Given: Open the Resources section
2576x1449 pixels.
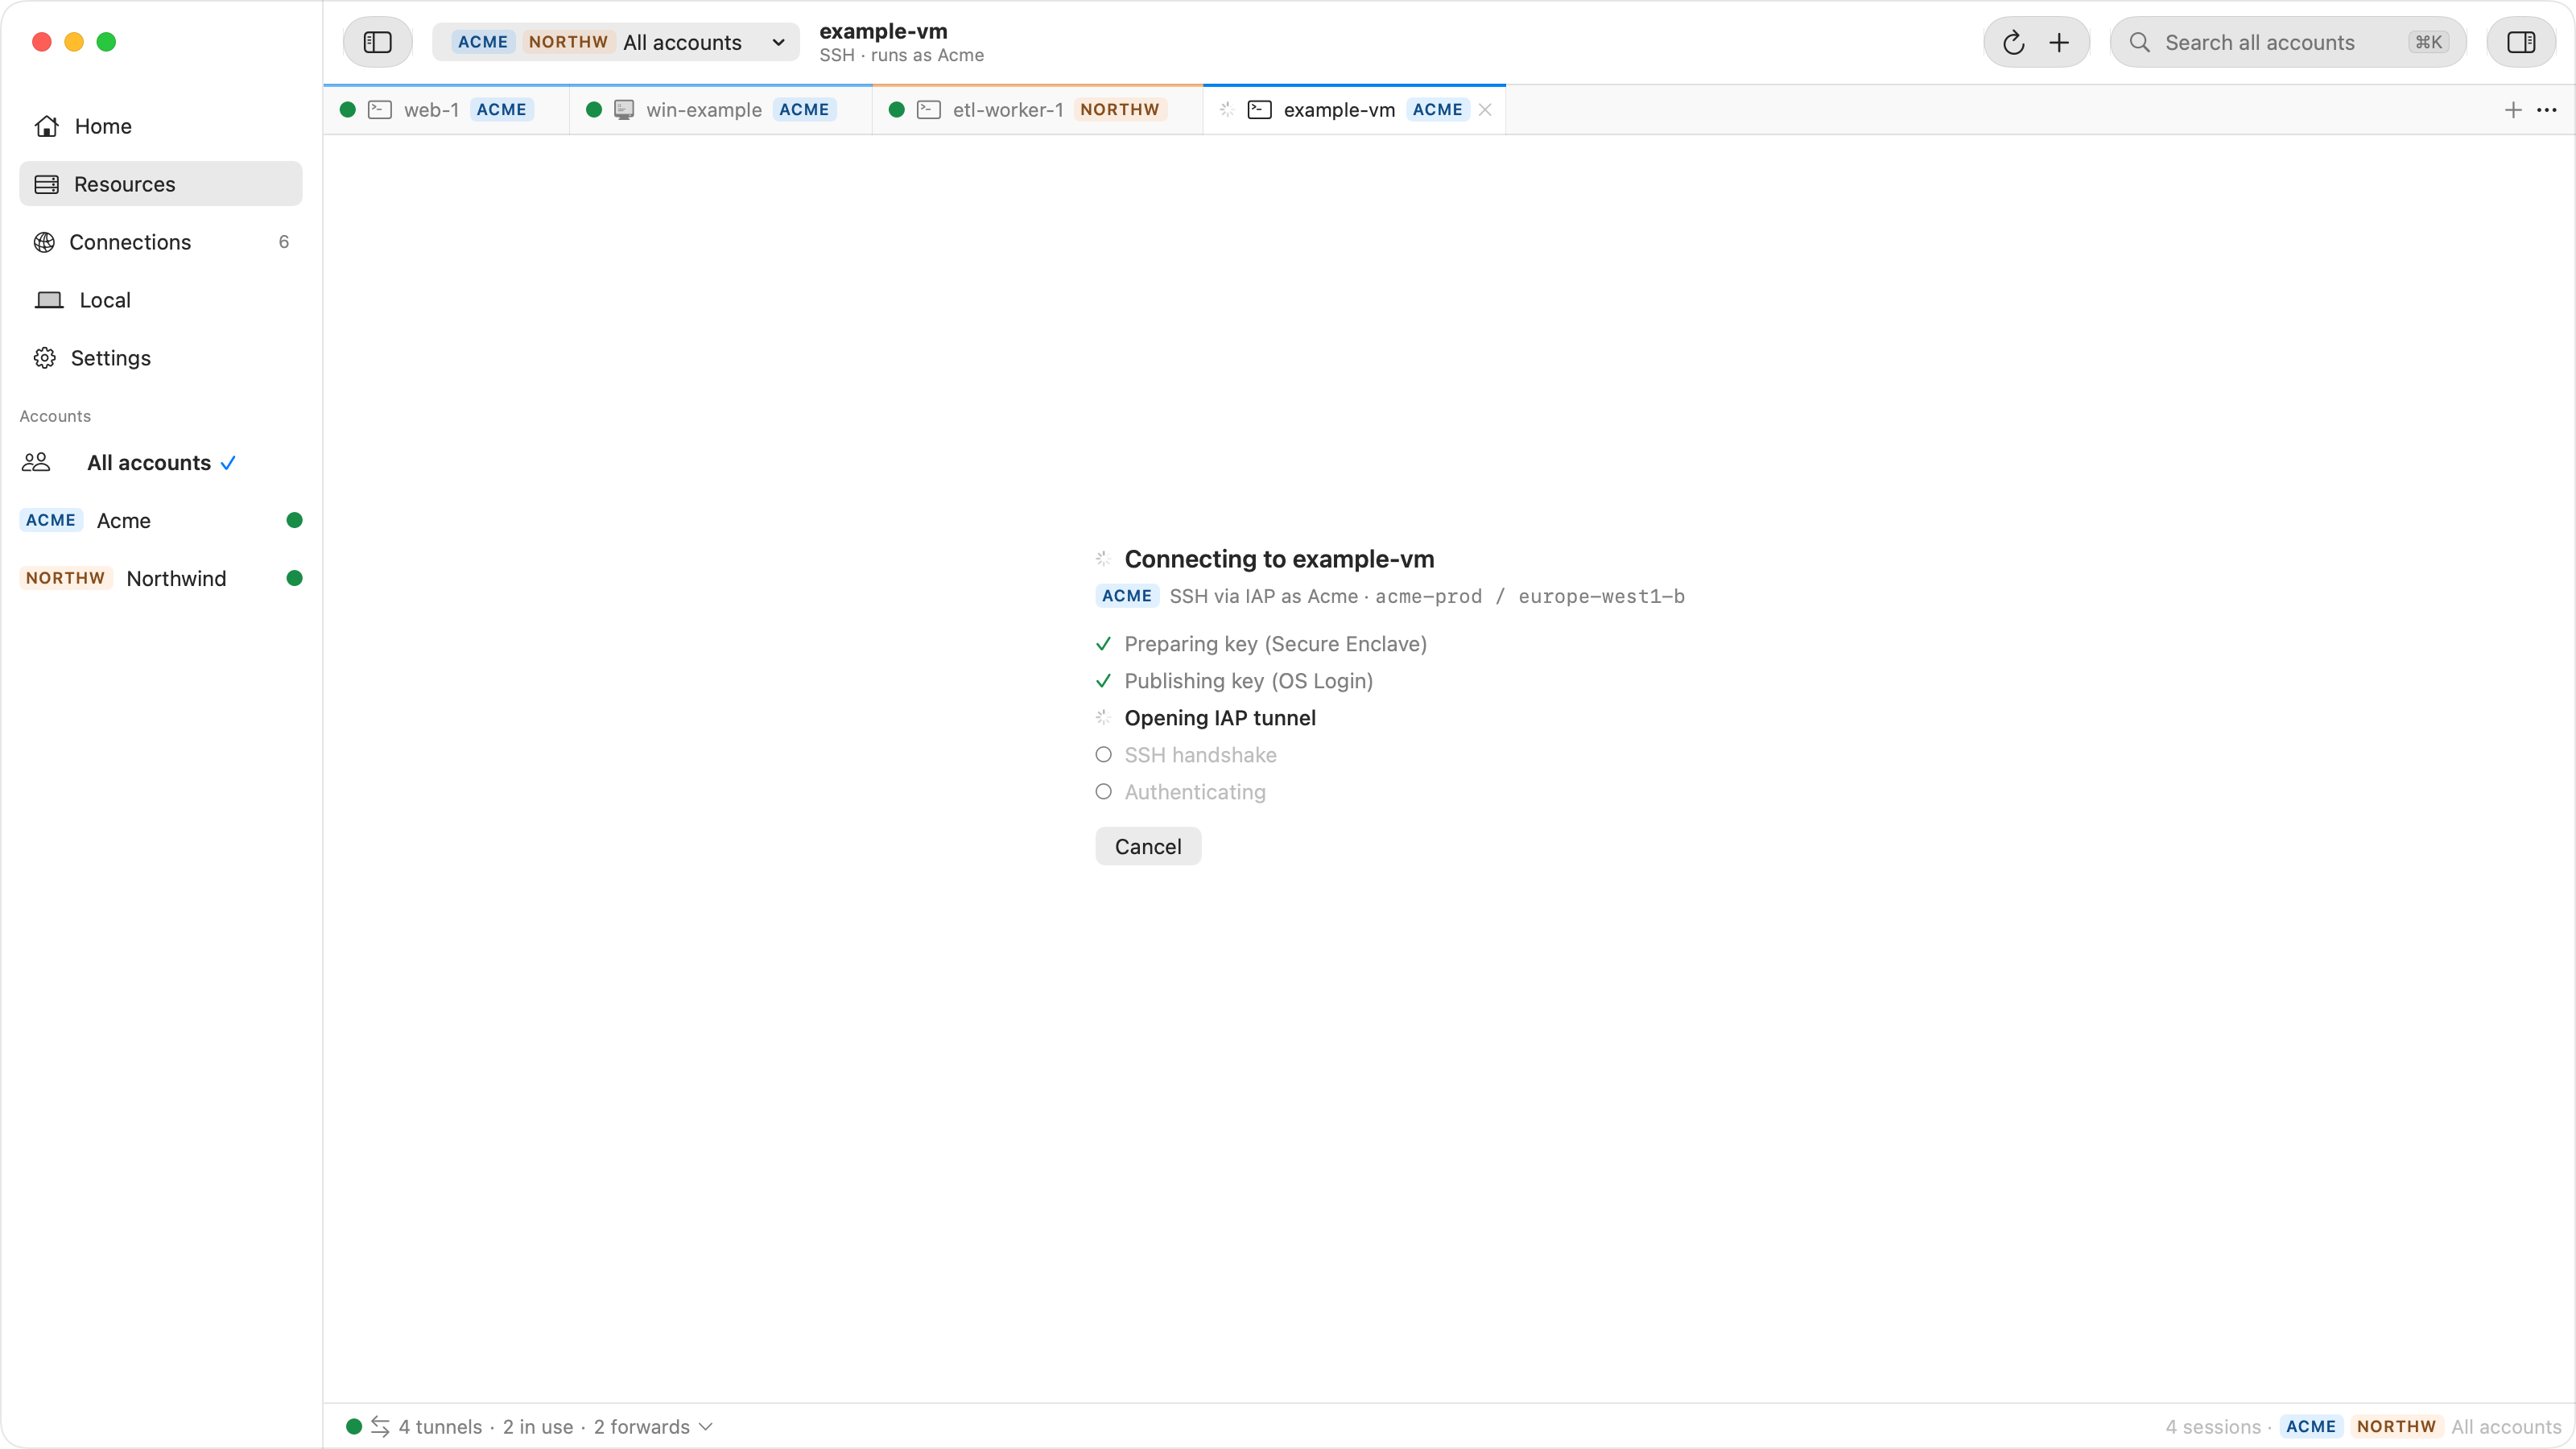Looking at the screenshot, I should point(160,184).
